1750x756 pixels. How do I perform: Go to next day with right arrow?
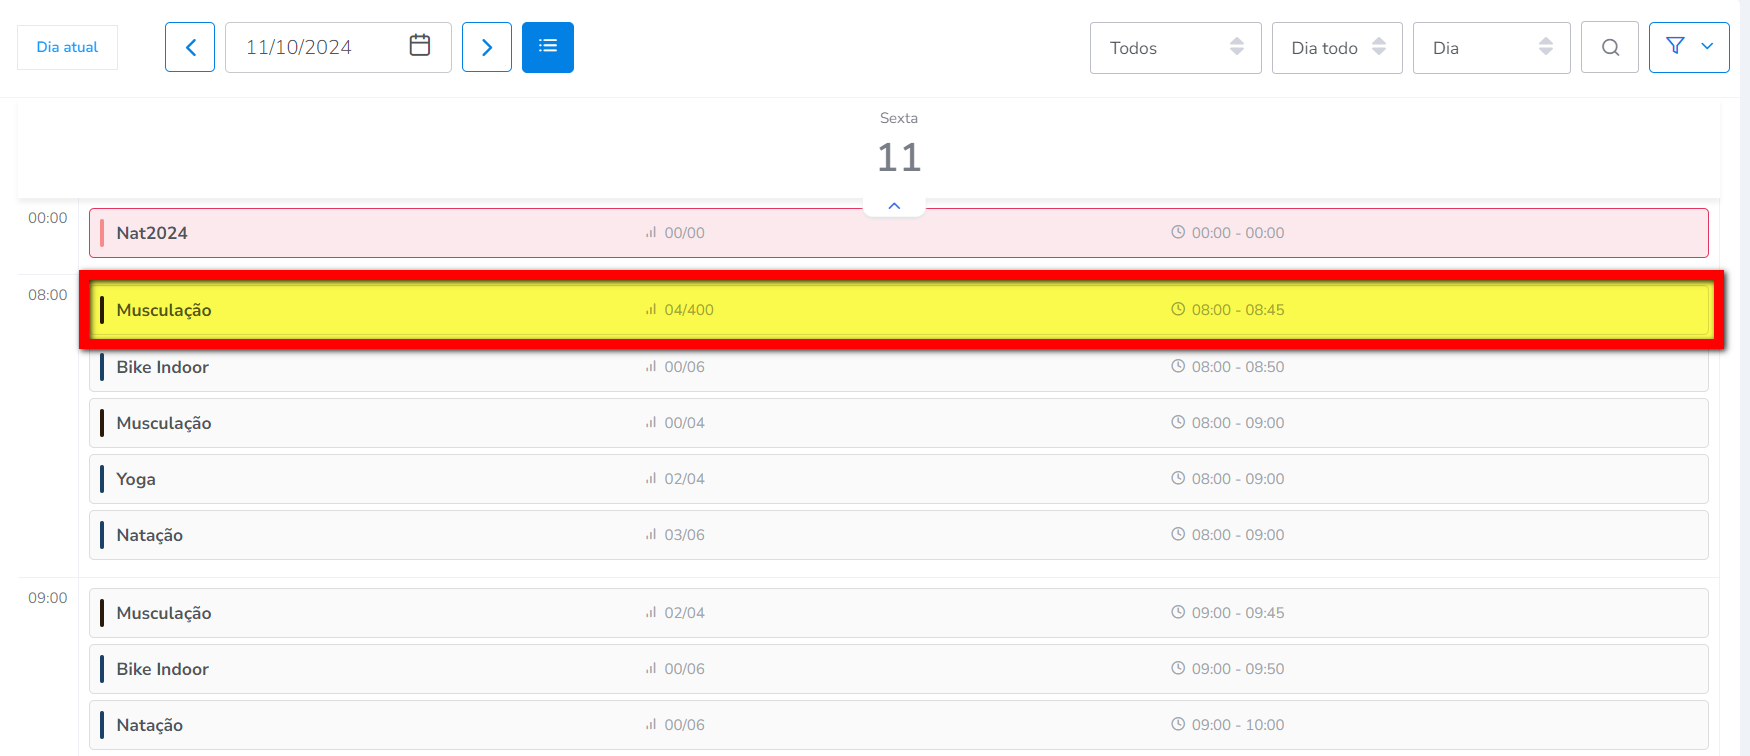point(487,47)
